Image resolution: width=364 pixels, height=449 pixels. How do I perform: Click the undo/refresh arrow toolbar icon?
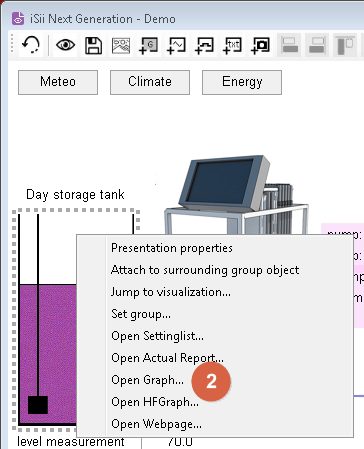coord(31,45)
